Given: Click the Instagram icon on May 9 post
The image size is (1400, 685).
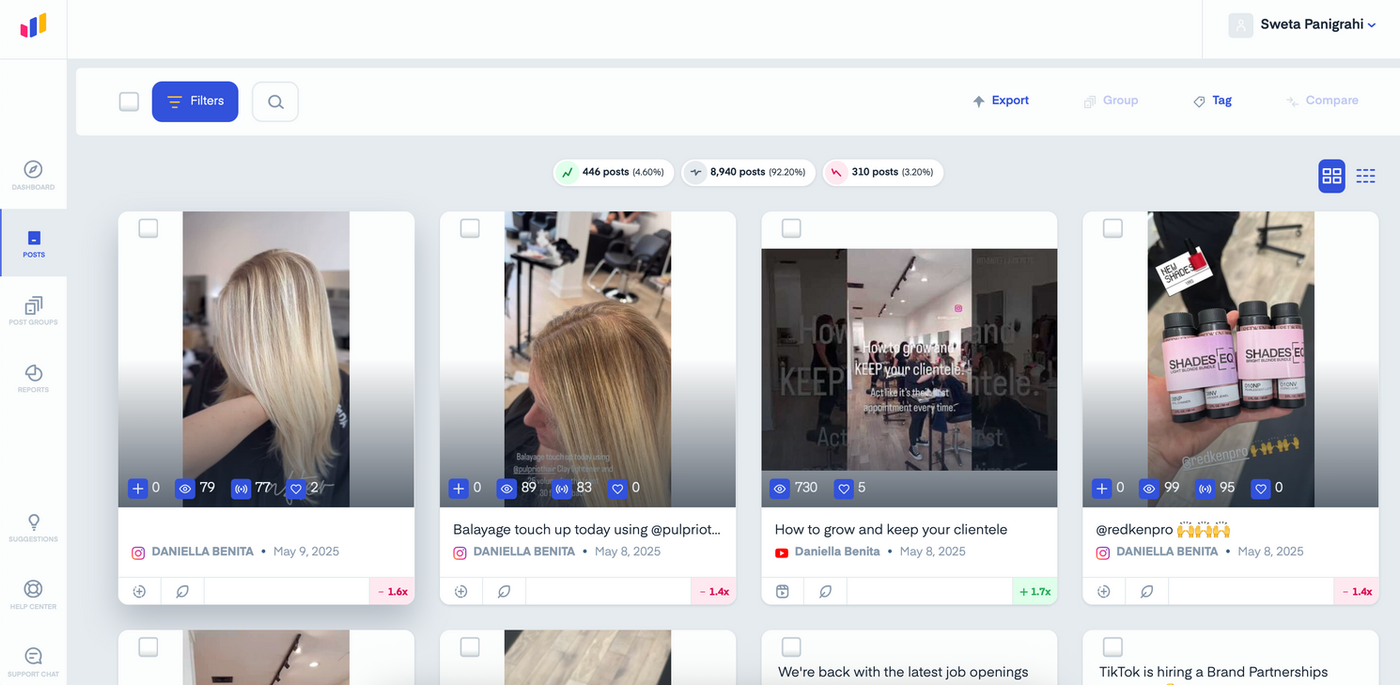Looking at the screenshot, I should coord(139,552).
